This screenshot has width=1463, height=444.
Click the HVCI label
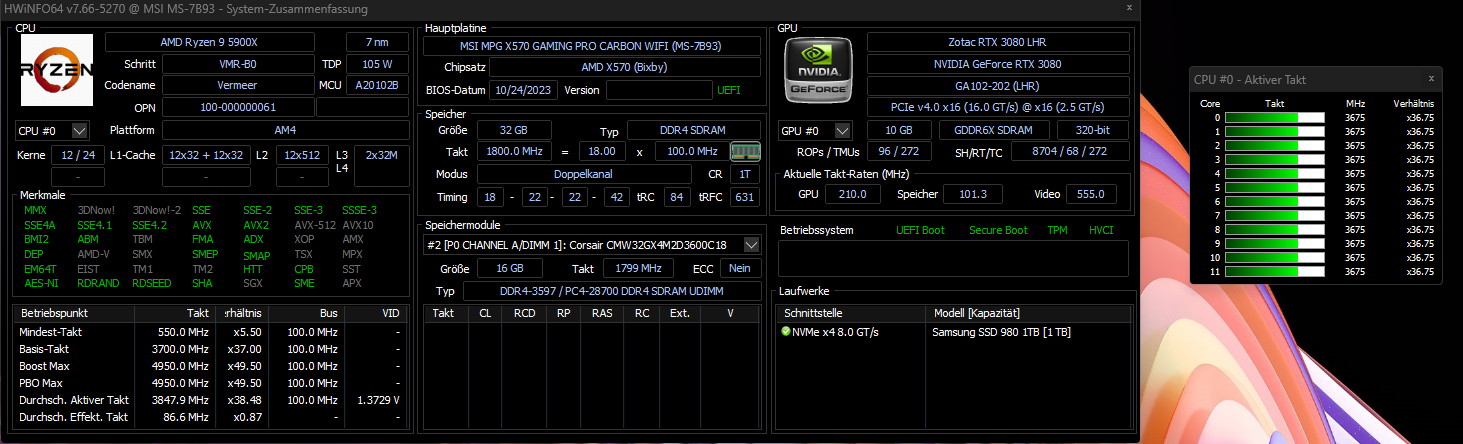coord(1101,230)
